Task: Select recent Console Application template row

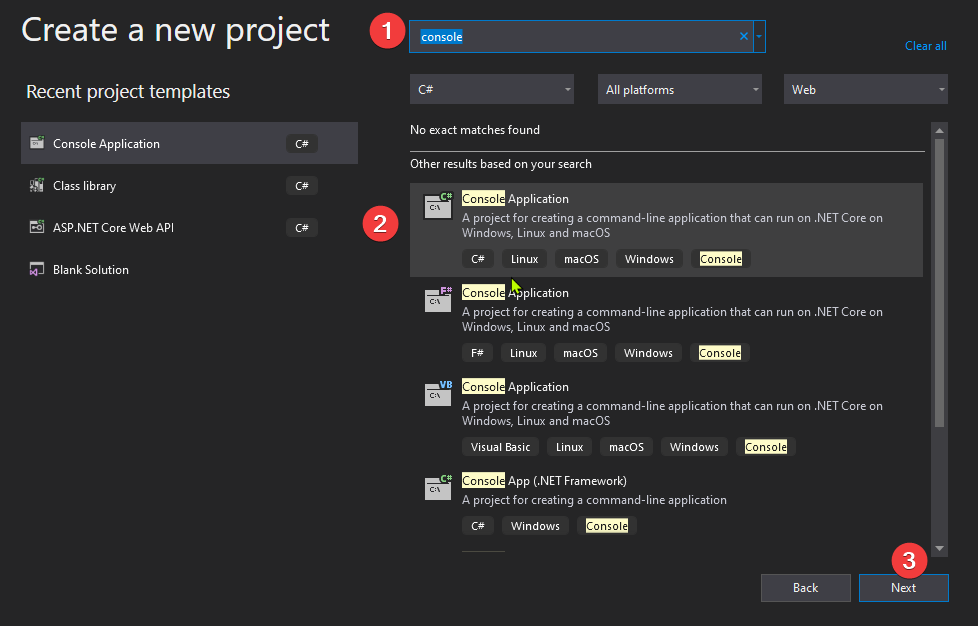Action: tap(189, 143)
